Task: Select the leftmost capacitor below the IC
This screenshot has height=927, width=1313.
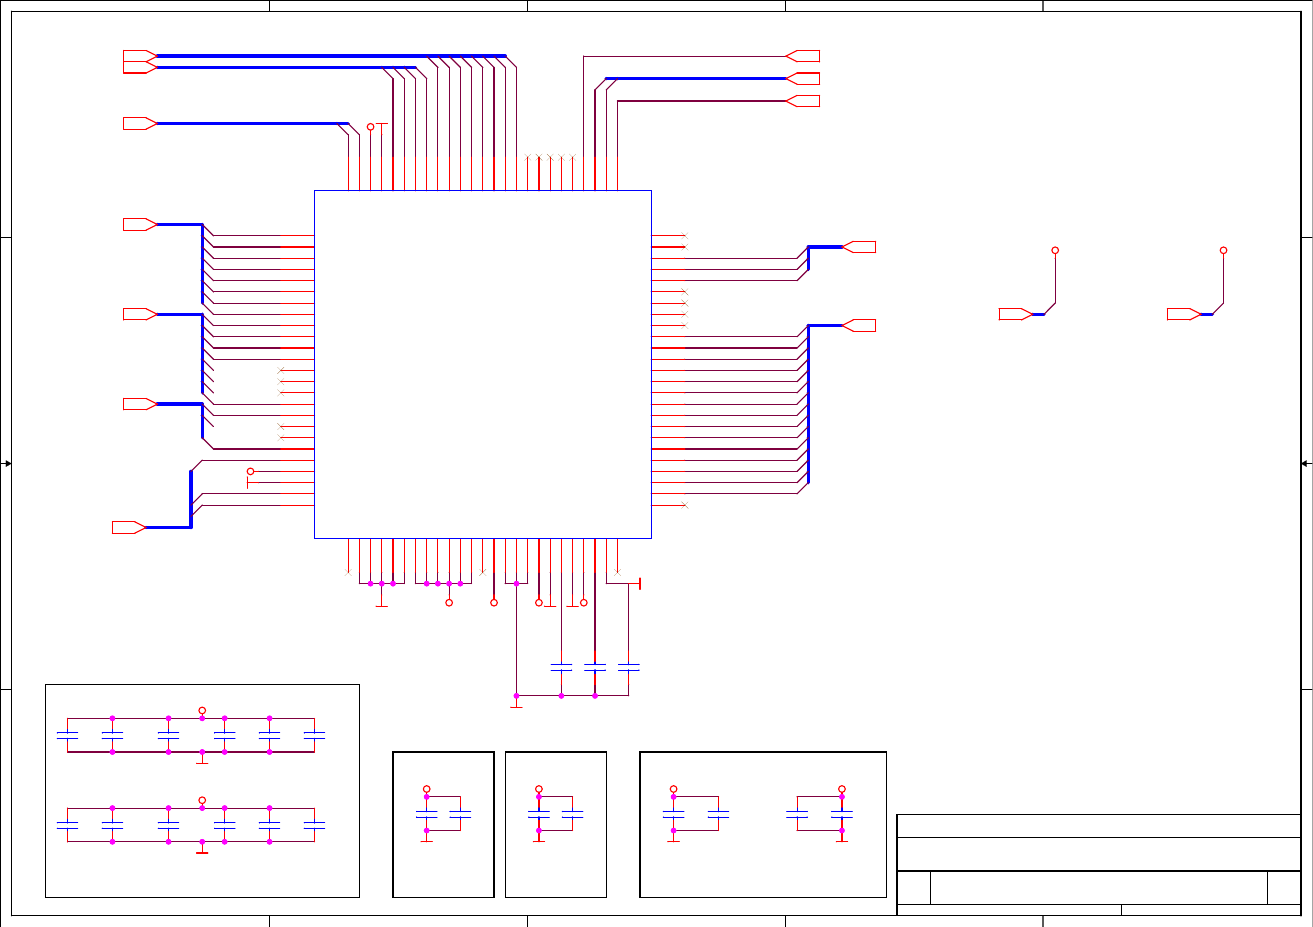Action: [561, 666]
